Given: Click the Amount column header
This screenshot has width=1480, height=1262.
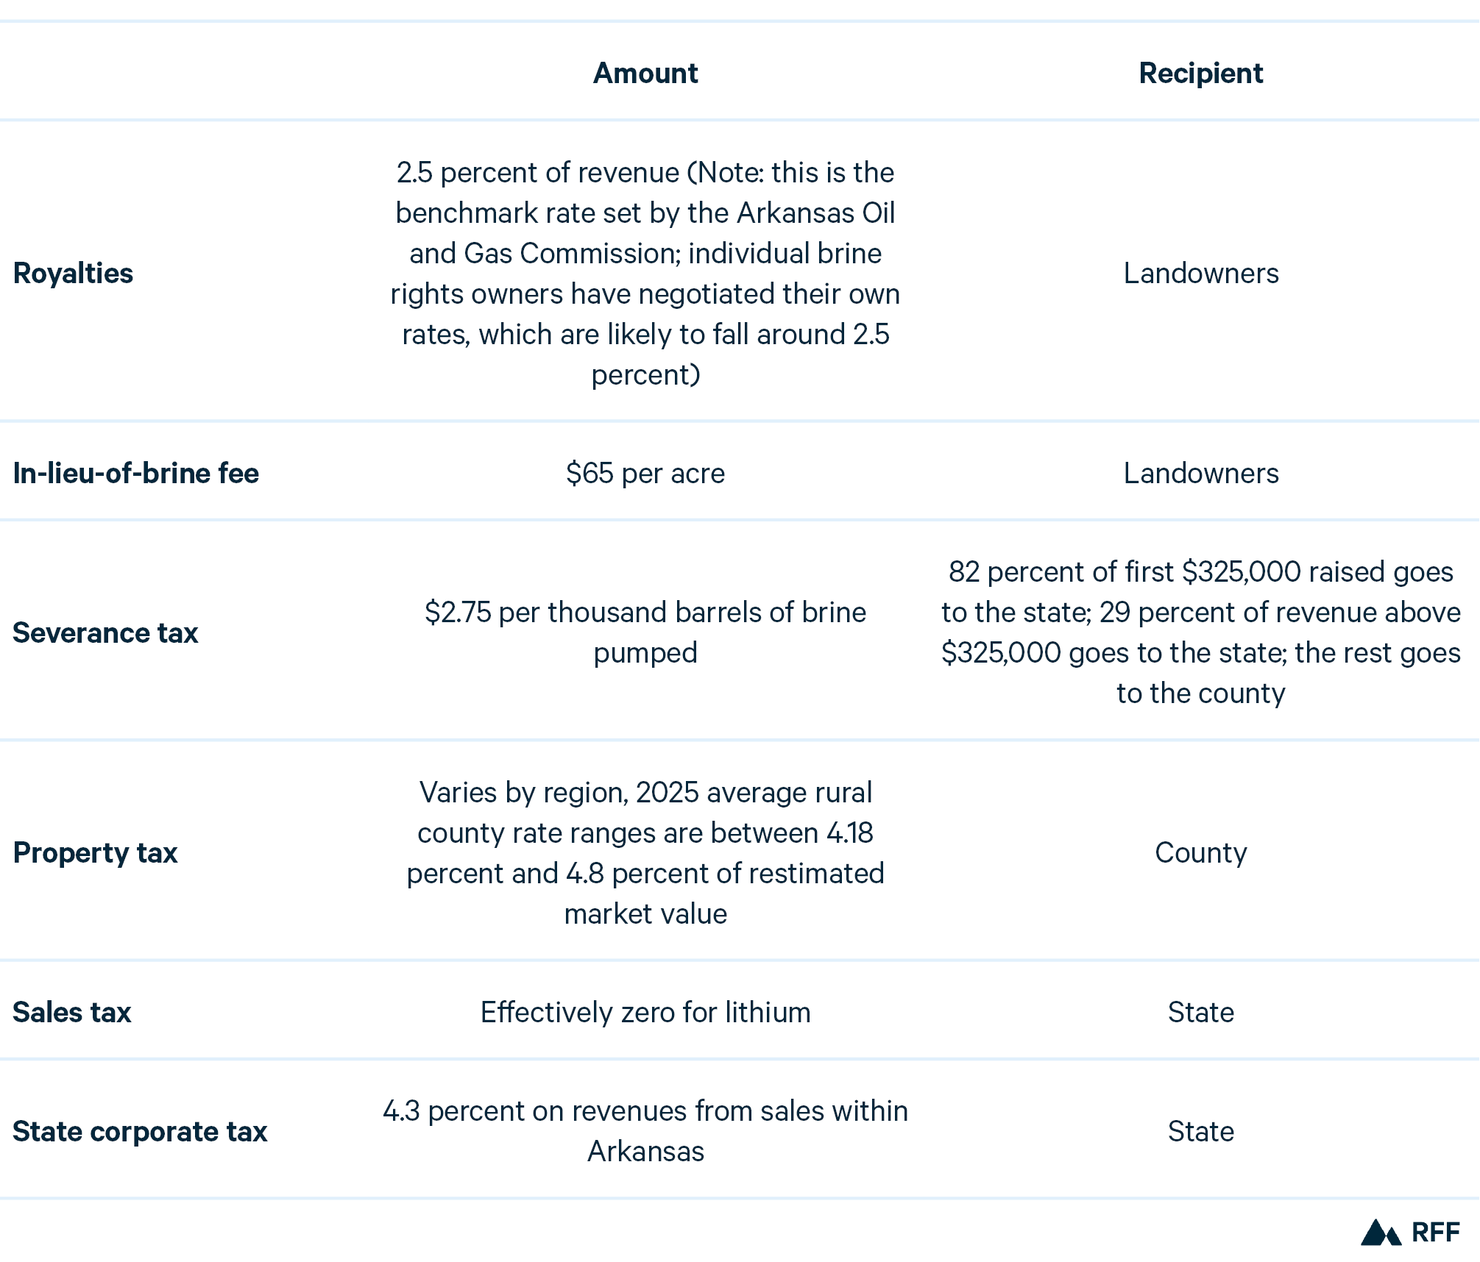Looking at the screenshot, I should coord(645,73).
